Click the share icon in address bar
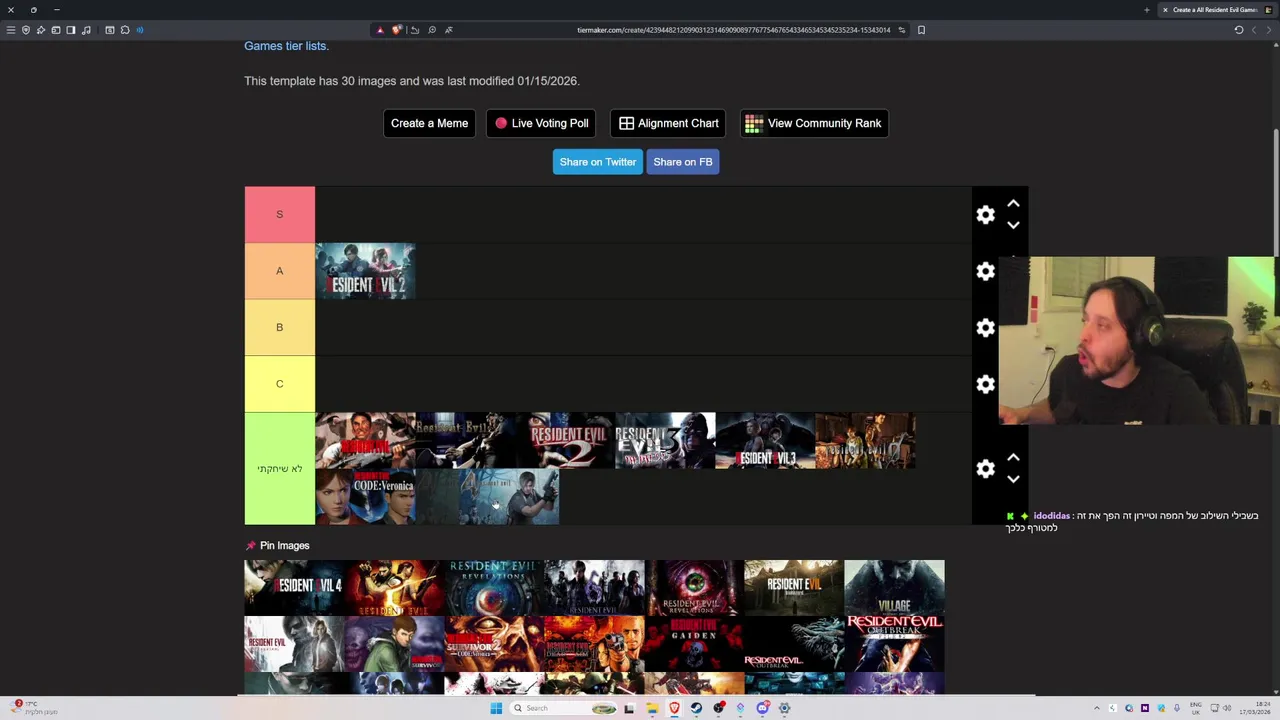1280x720 pixels. coord(415,30)
